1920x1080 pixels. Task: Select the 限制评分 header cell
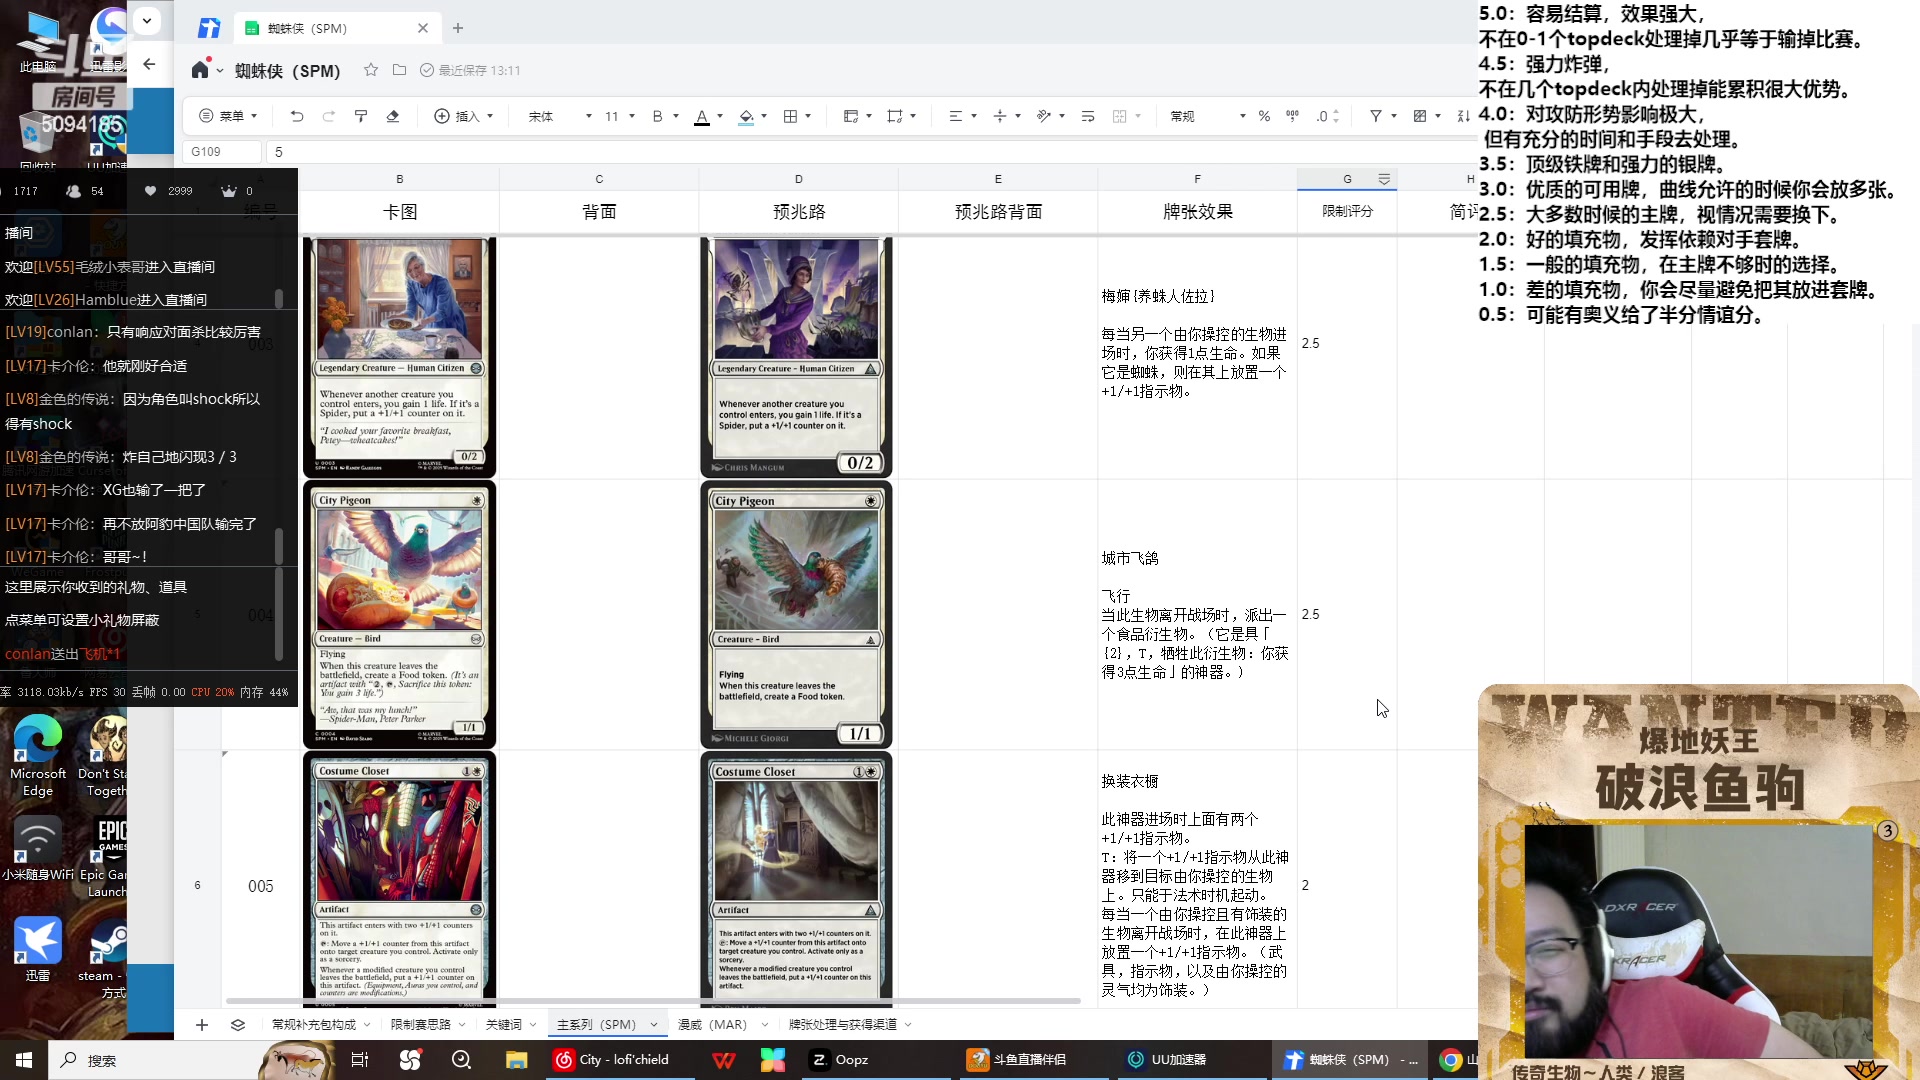coord(1347,211)
